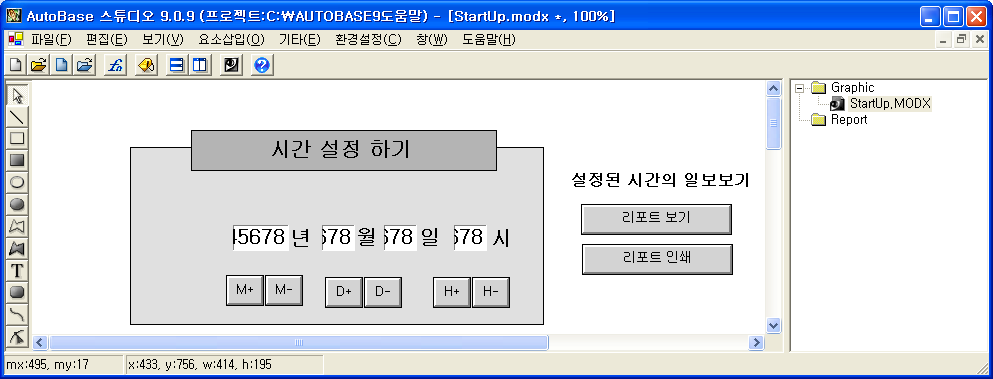The height and width of the screenshot is (379, 993).
Task: Choose the filled ellipse tool
Action: click(x=17, y=204)
